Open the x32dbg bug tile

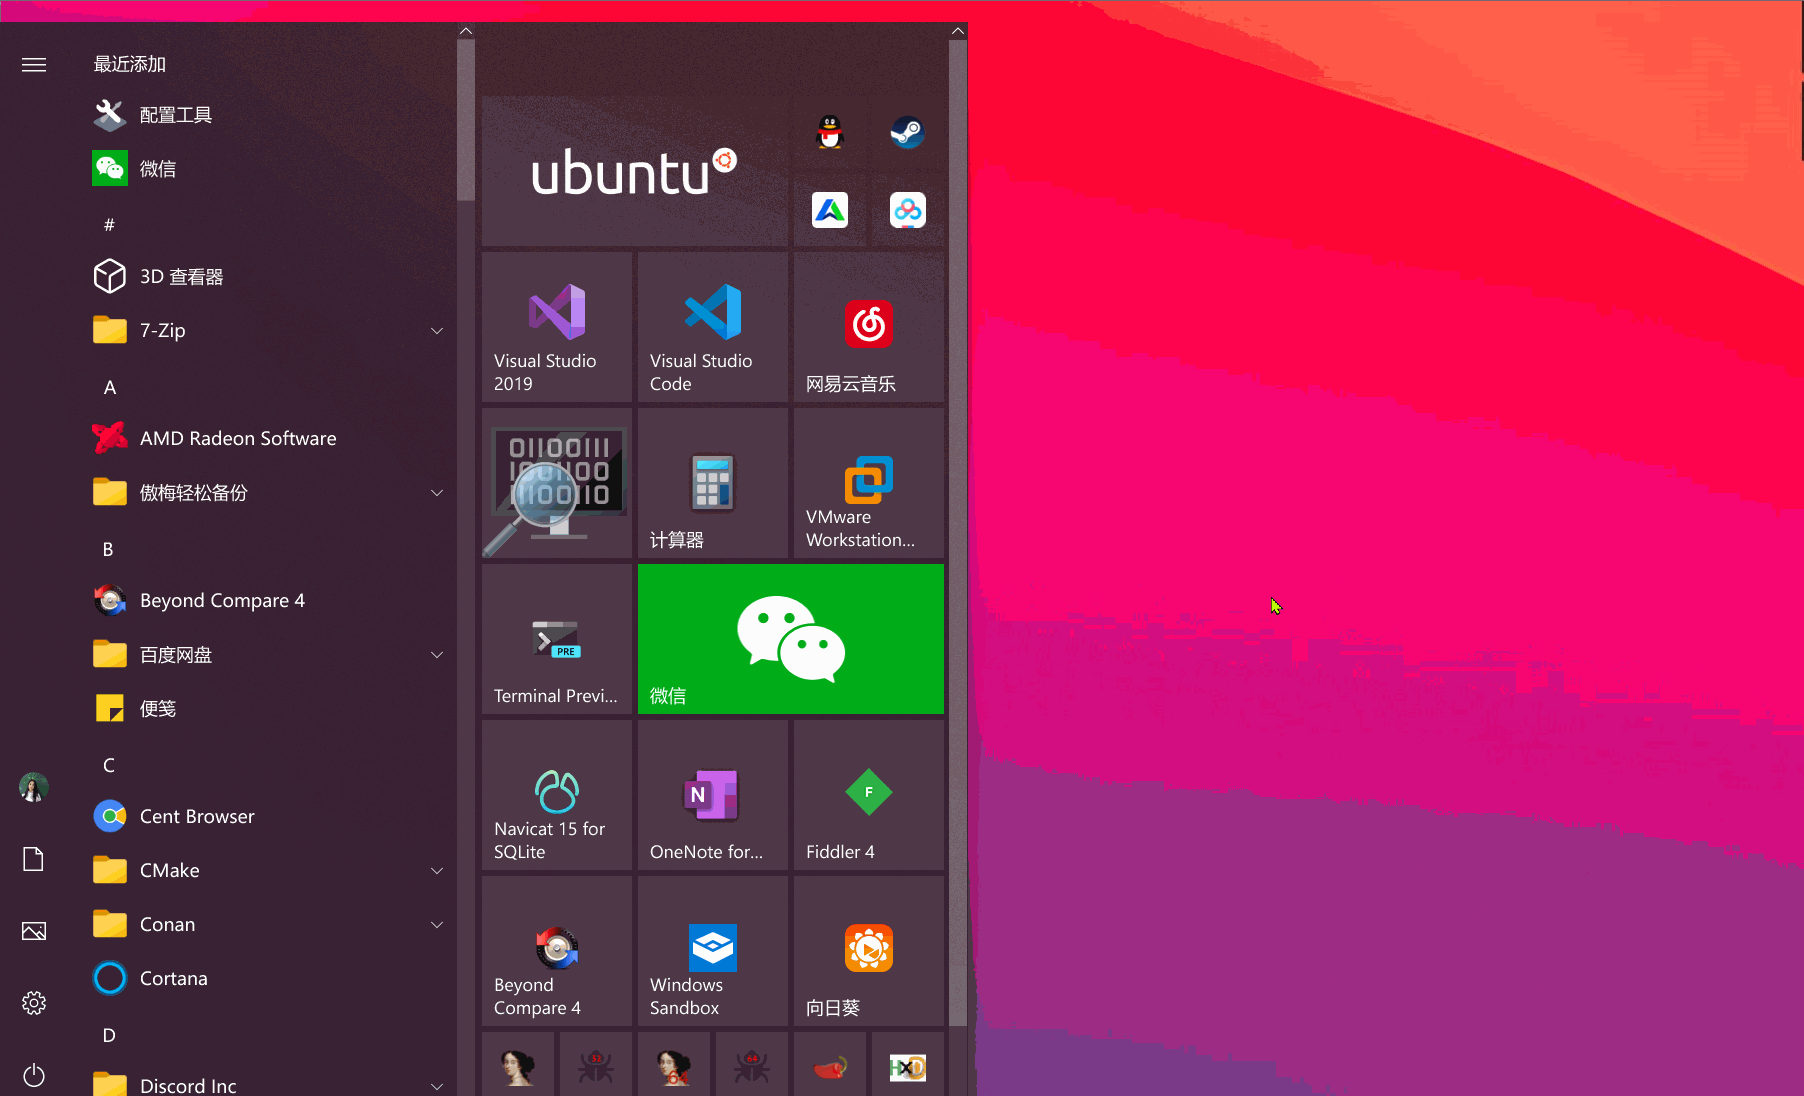596,1066
